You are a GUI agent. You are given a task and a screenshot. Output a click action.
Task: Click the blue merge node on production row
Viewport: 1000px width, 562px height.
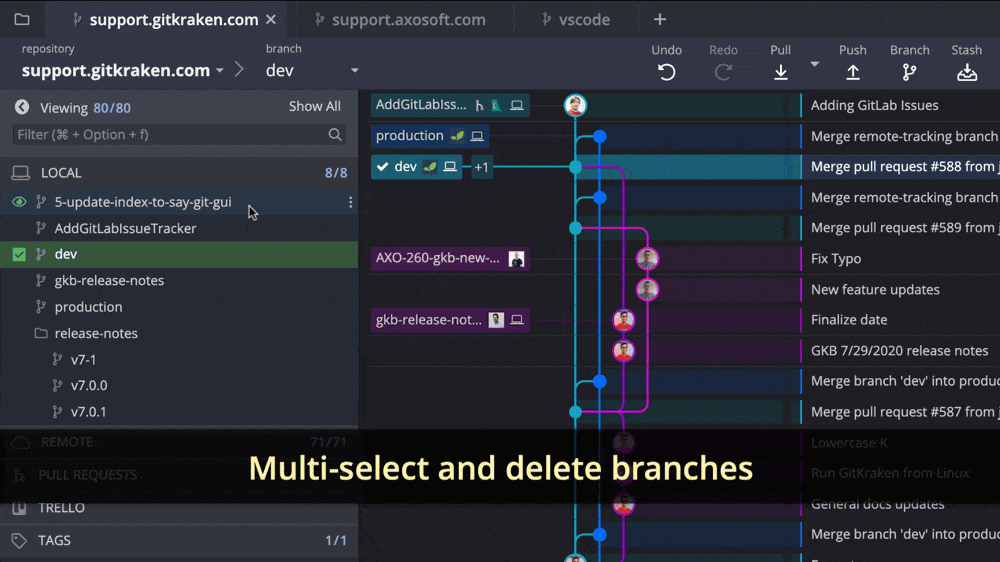click(599, 136)
